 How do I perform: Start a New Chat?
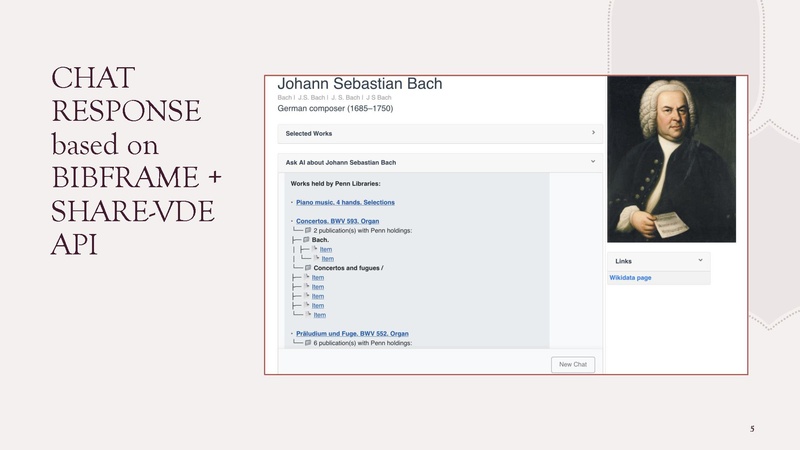click(x=573, y=365)
